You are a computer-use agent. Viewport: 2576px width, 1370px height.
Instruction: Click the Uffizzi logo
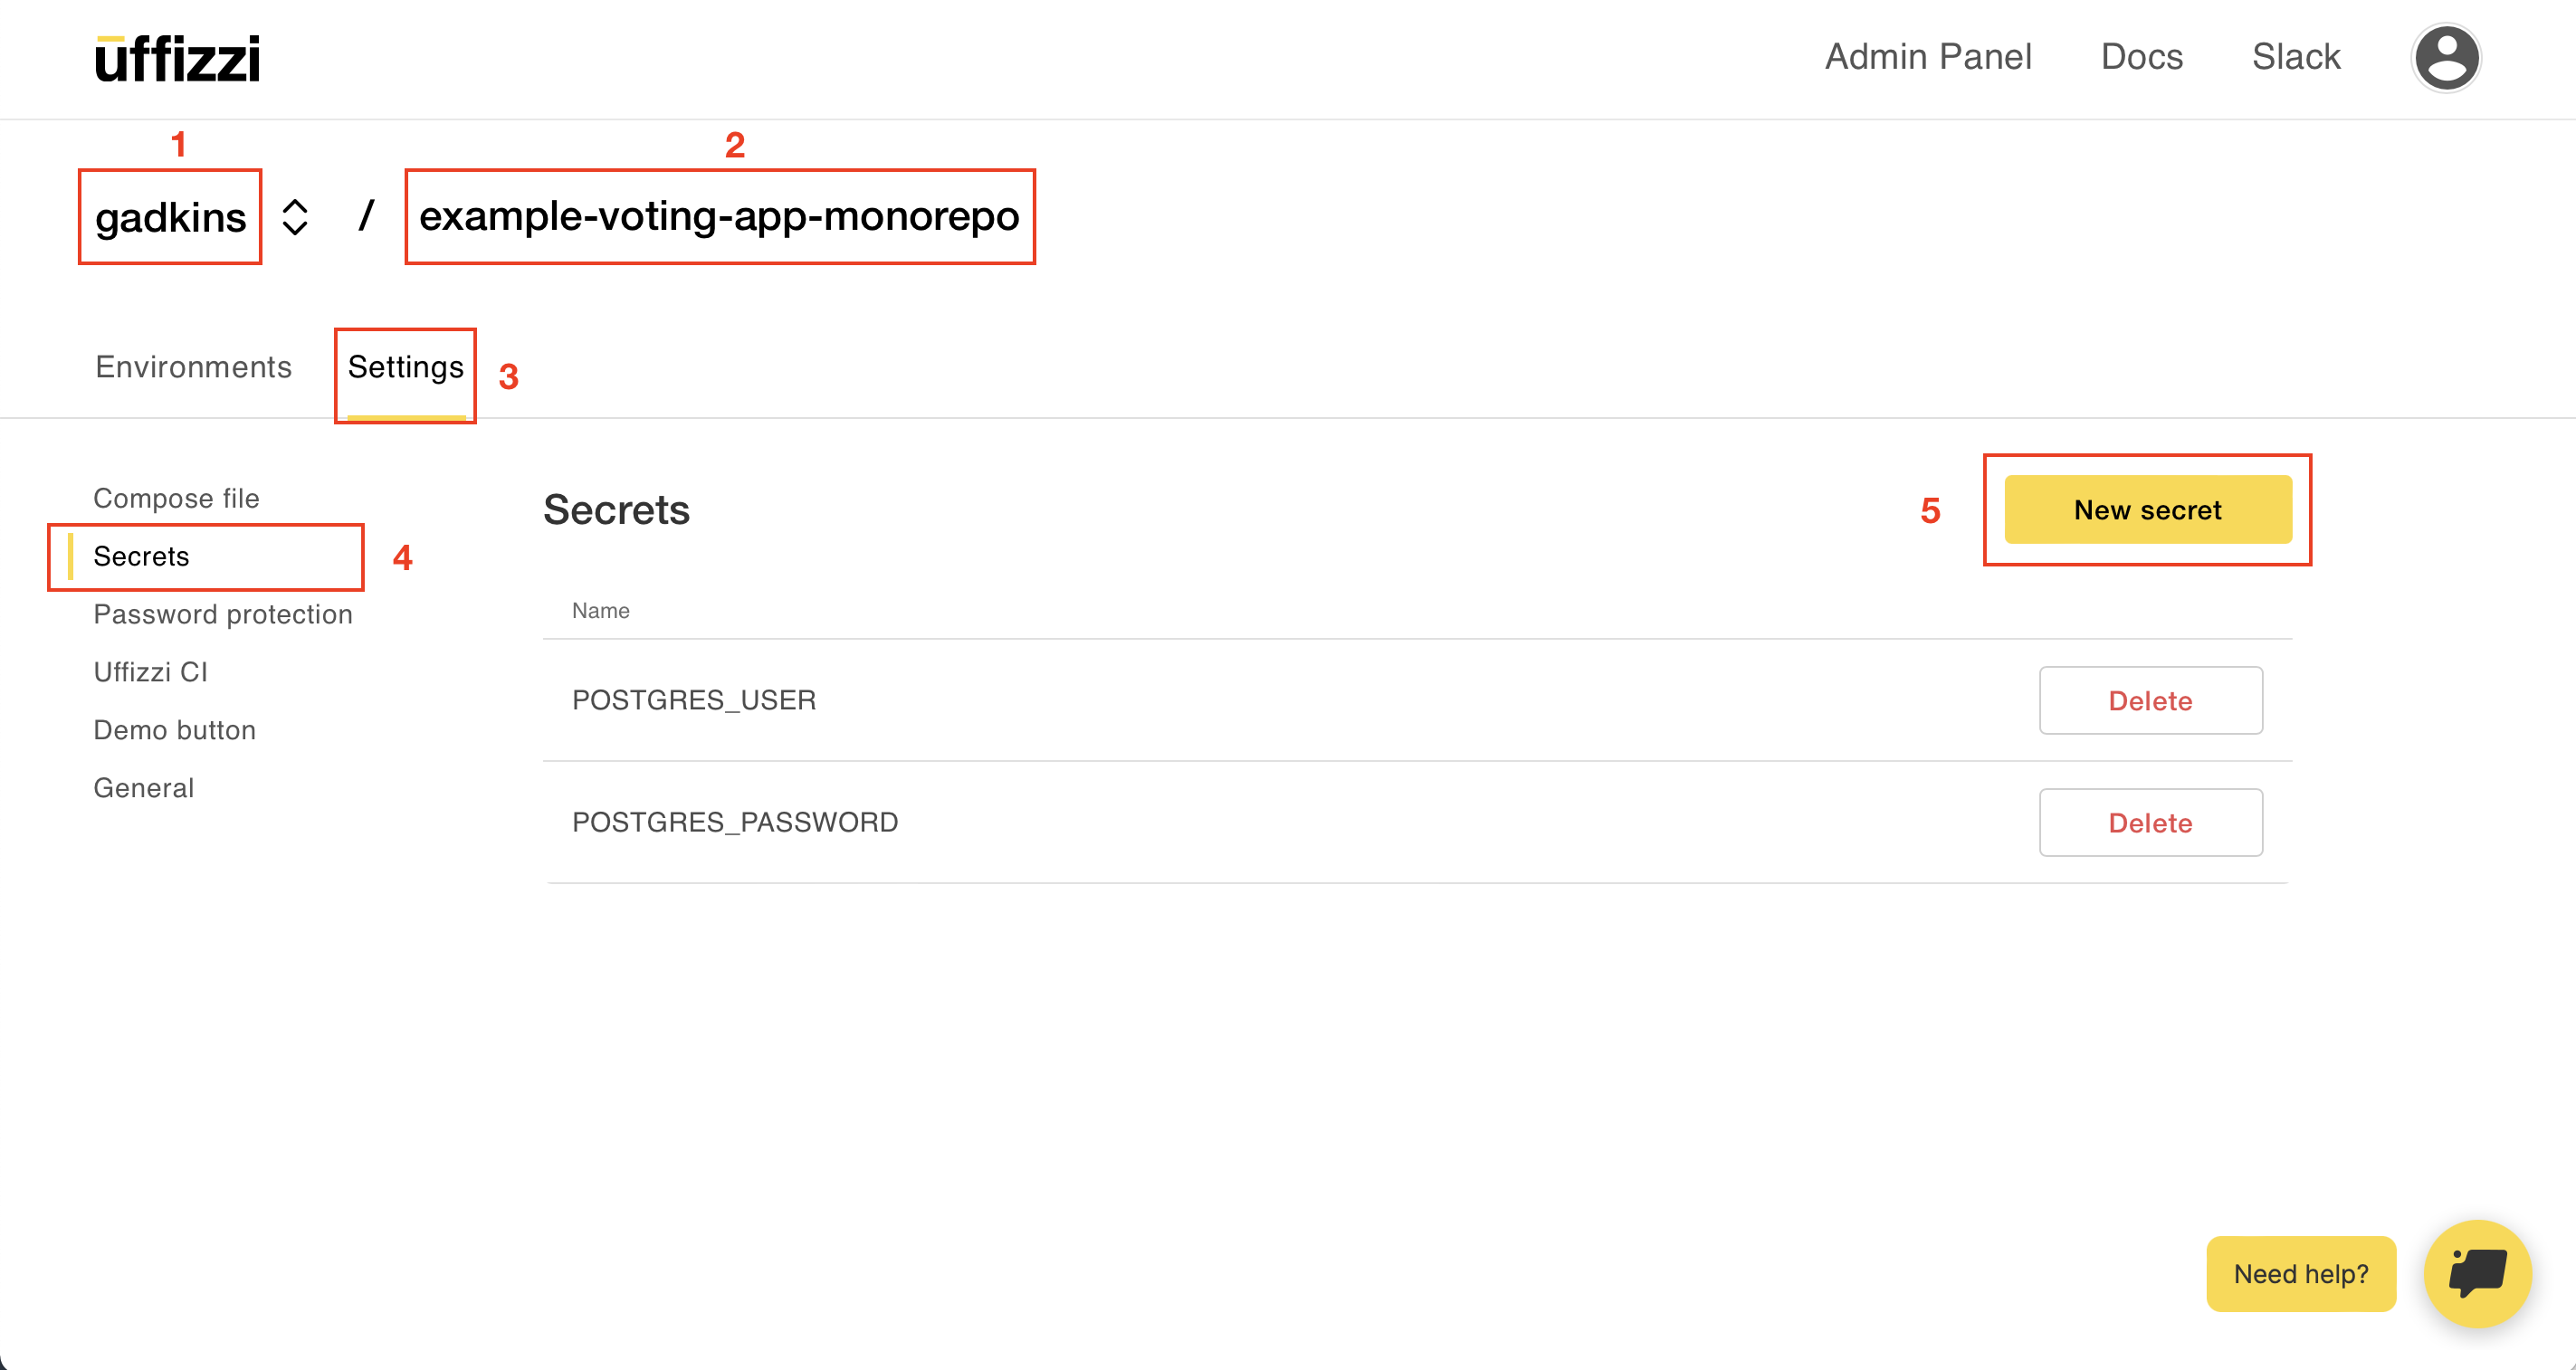click(177, 59)
